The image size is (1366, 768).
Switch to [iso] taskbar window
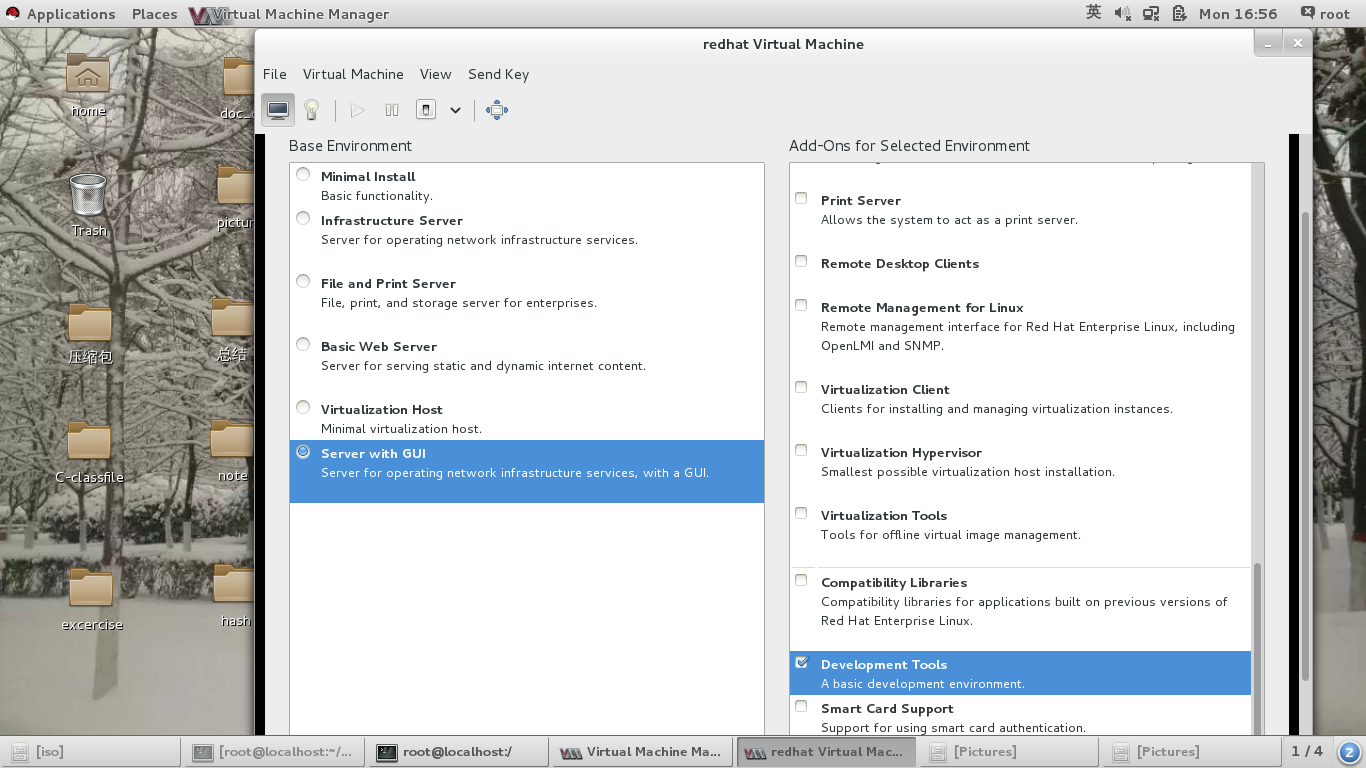[x=90, y=752]
